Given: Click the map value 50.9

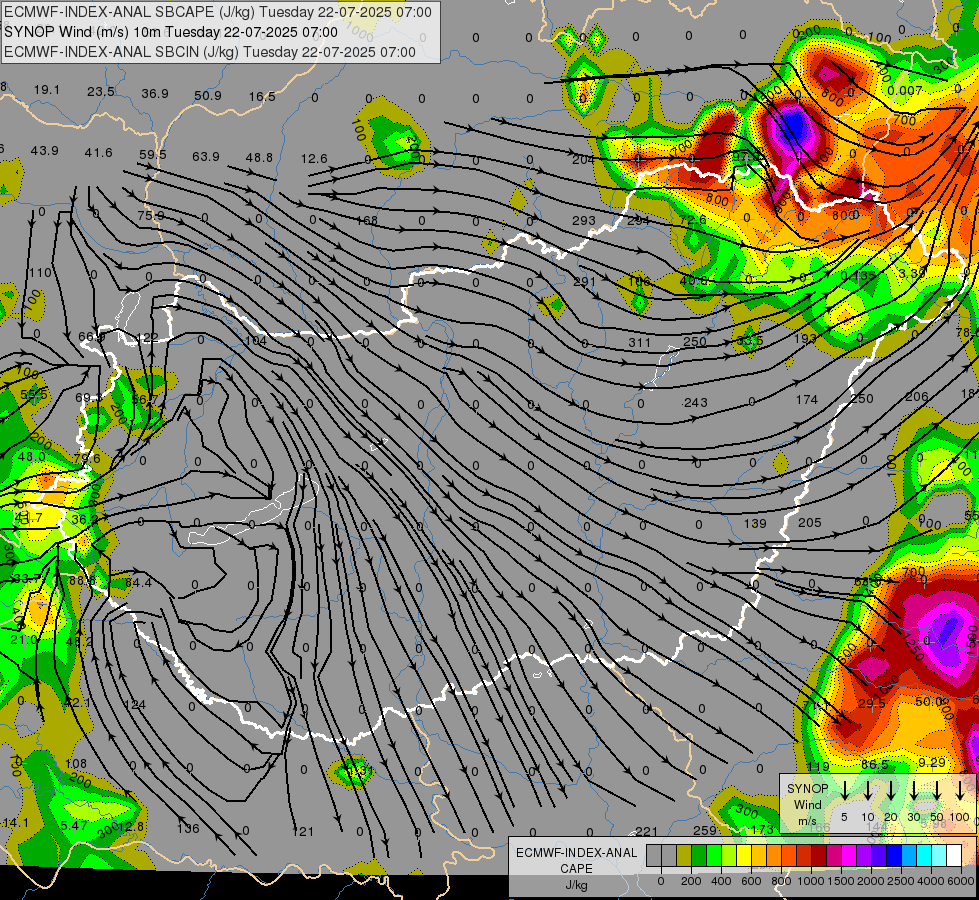Looking at the screenshot, I should coord(208,96).
